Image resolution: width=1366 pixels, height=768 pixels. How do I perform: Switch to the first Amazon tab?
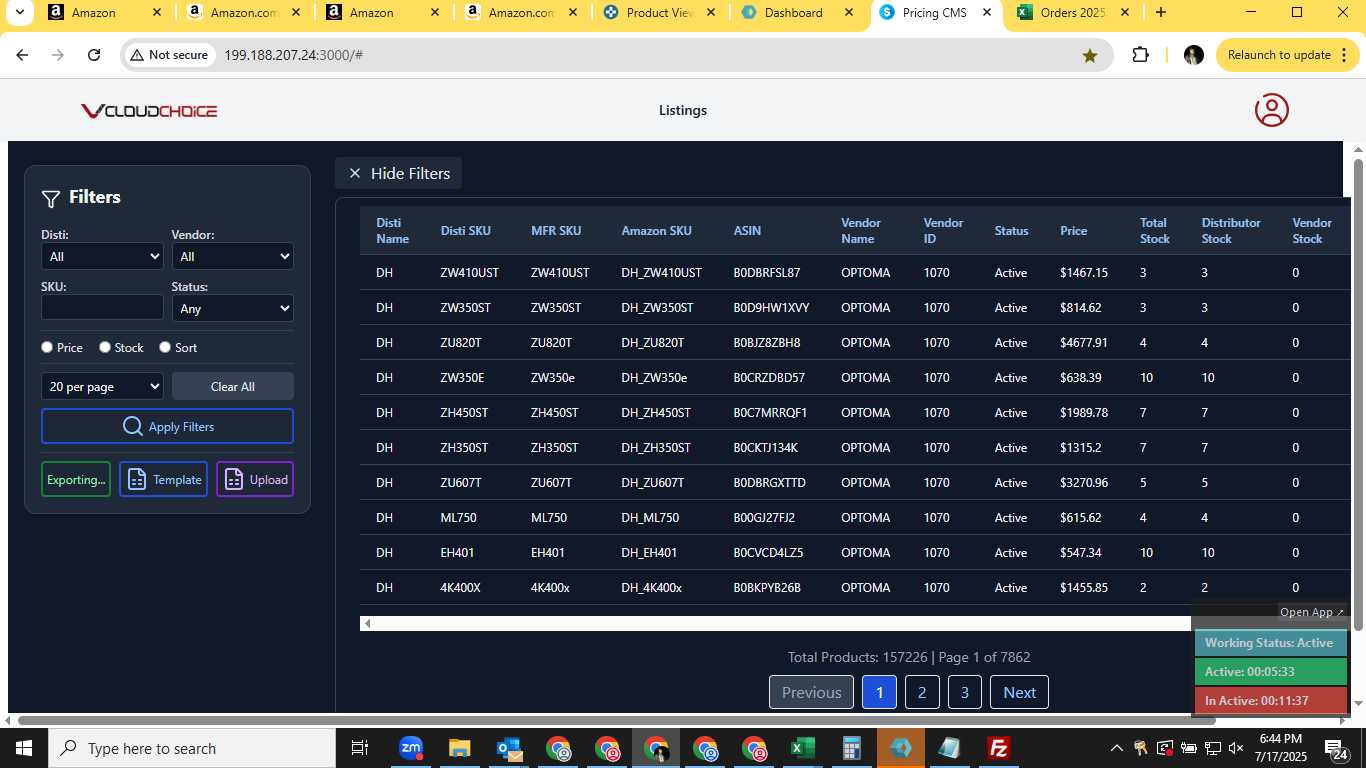(x=104, y=13)
